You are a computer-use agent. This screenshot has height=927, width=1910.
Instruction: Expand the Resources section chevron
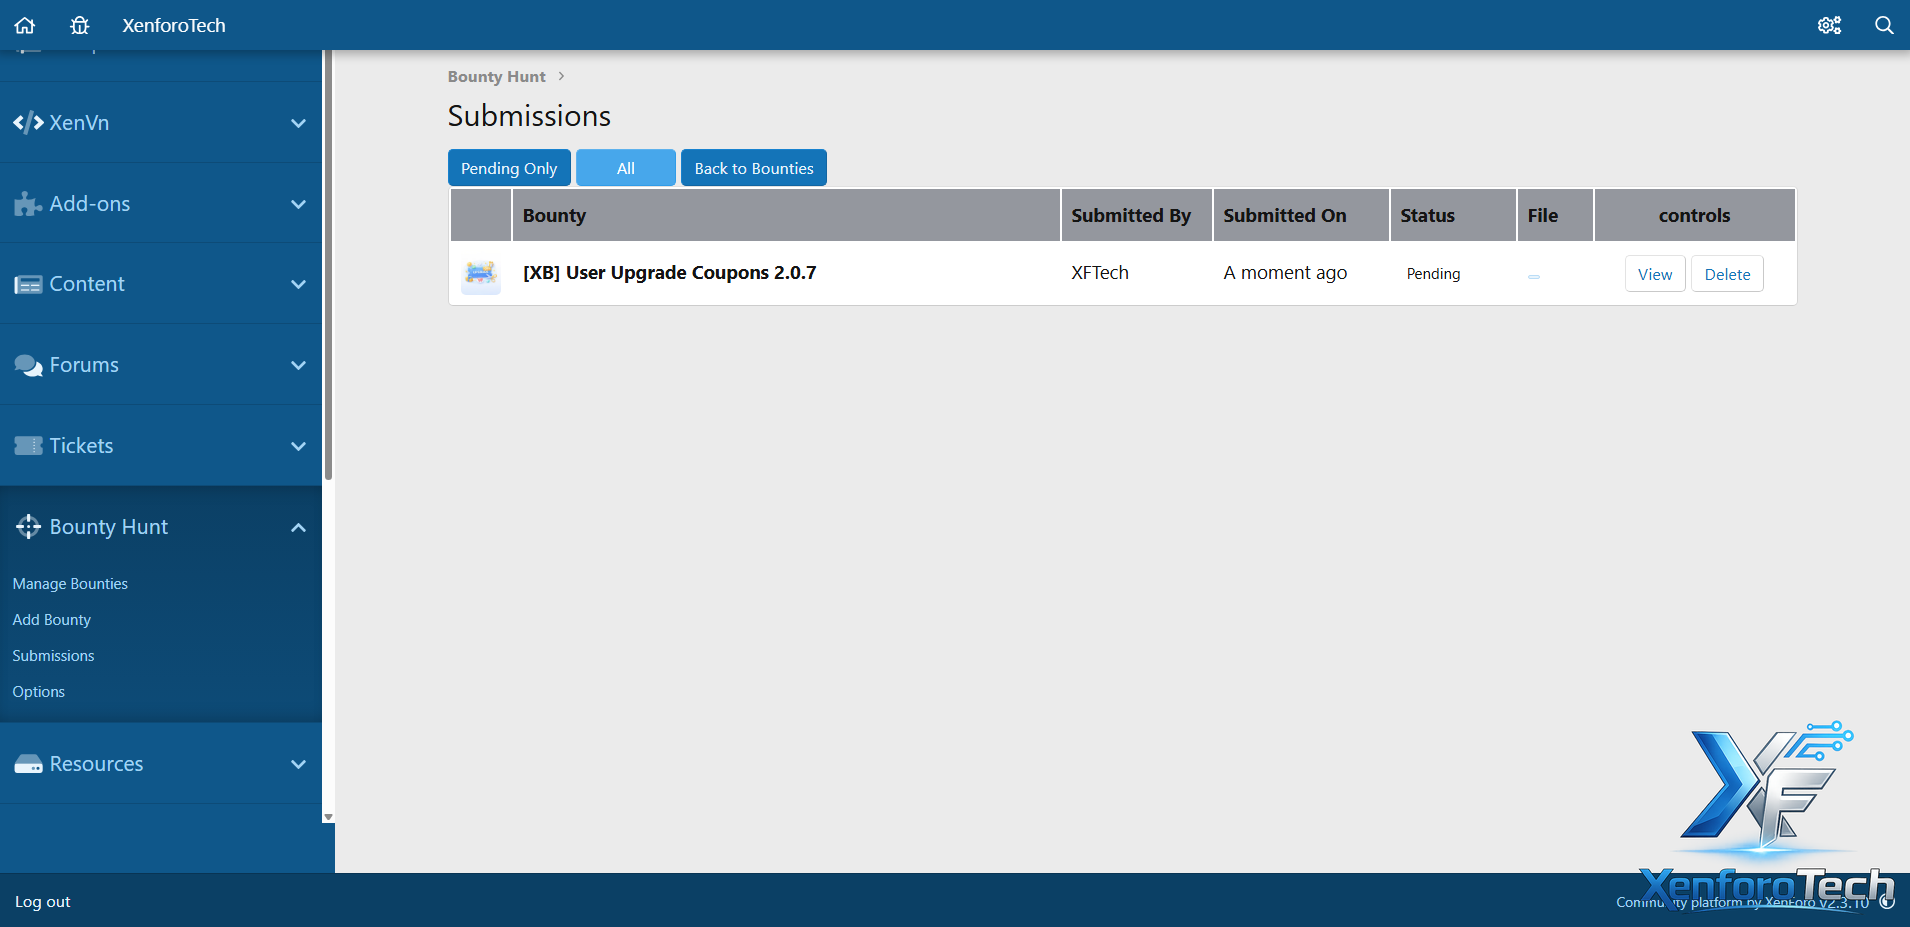point(298,764)
